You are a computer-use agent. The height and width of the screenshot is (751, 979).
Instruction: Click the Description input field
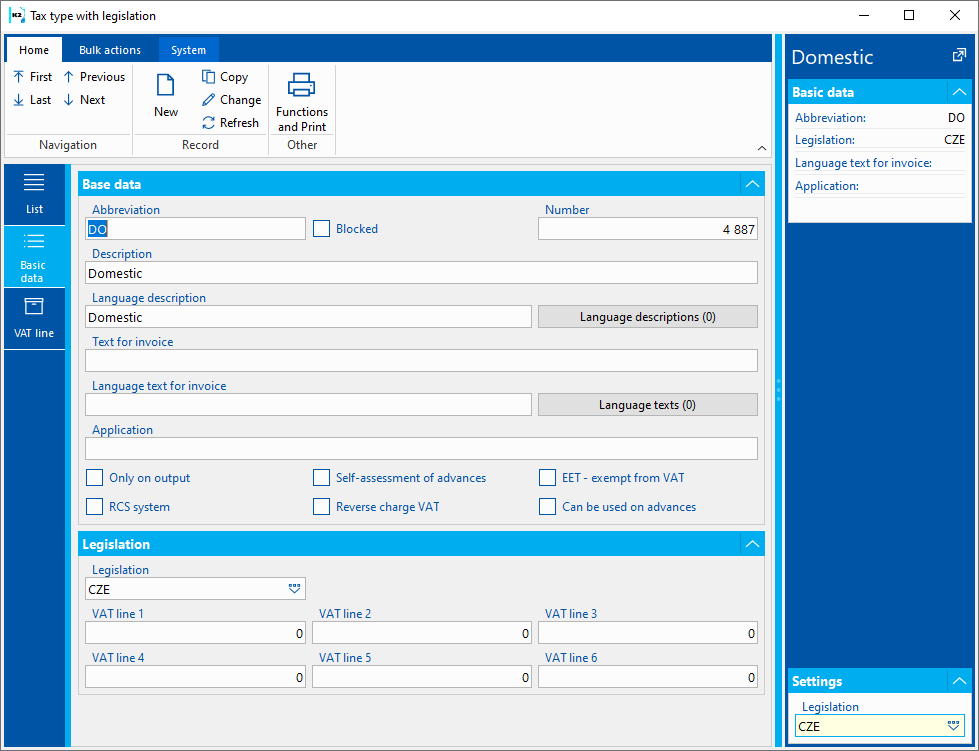pos(420,273)
